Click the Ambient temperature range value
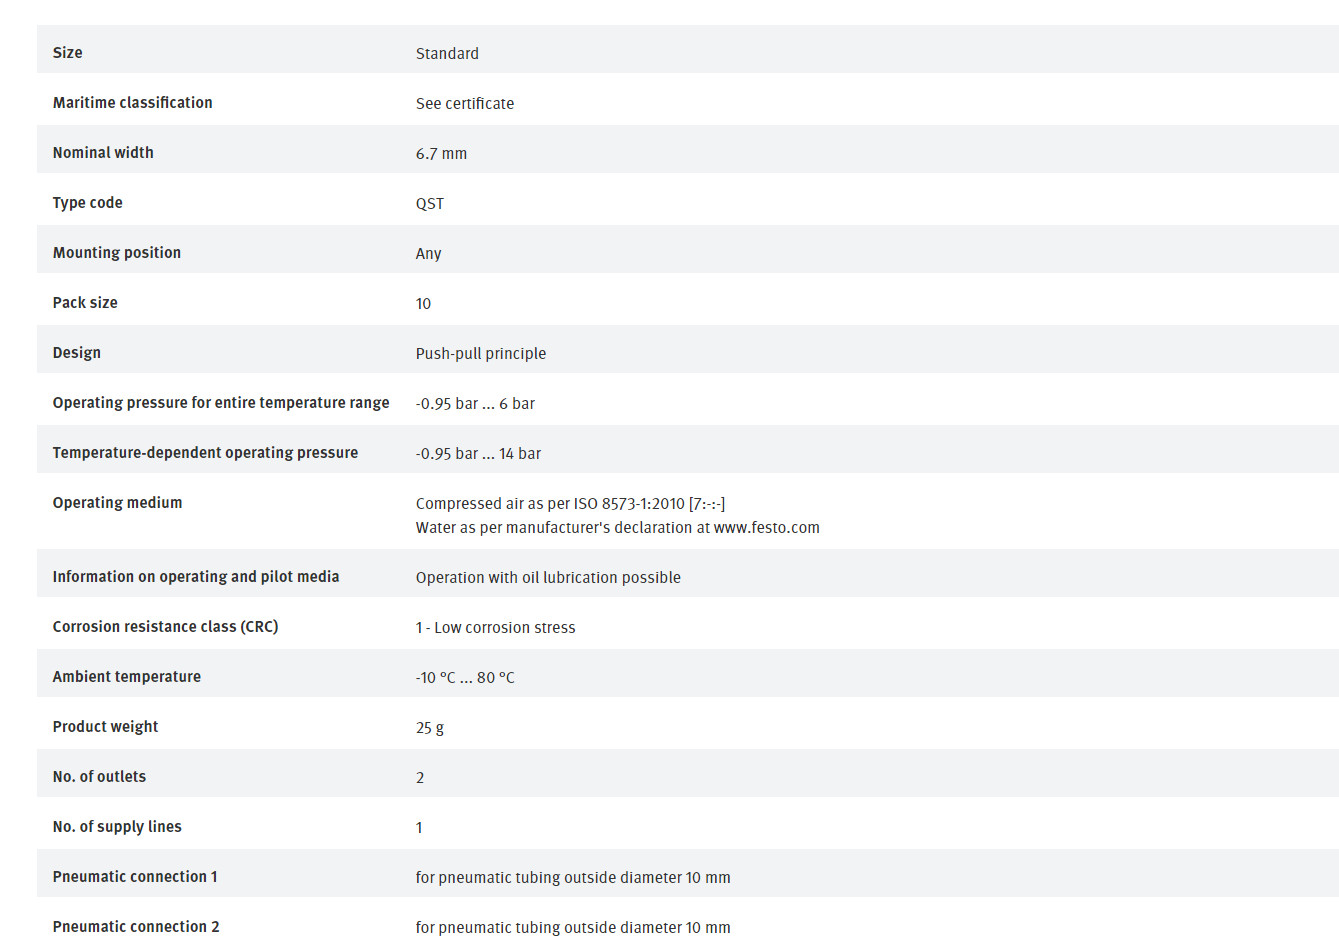 click(x=465, y=678)
